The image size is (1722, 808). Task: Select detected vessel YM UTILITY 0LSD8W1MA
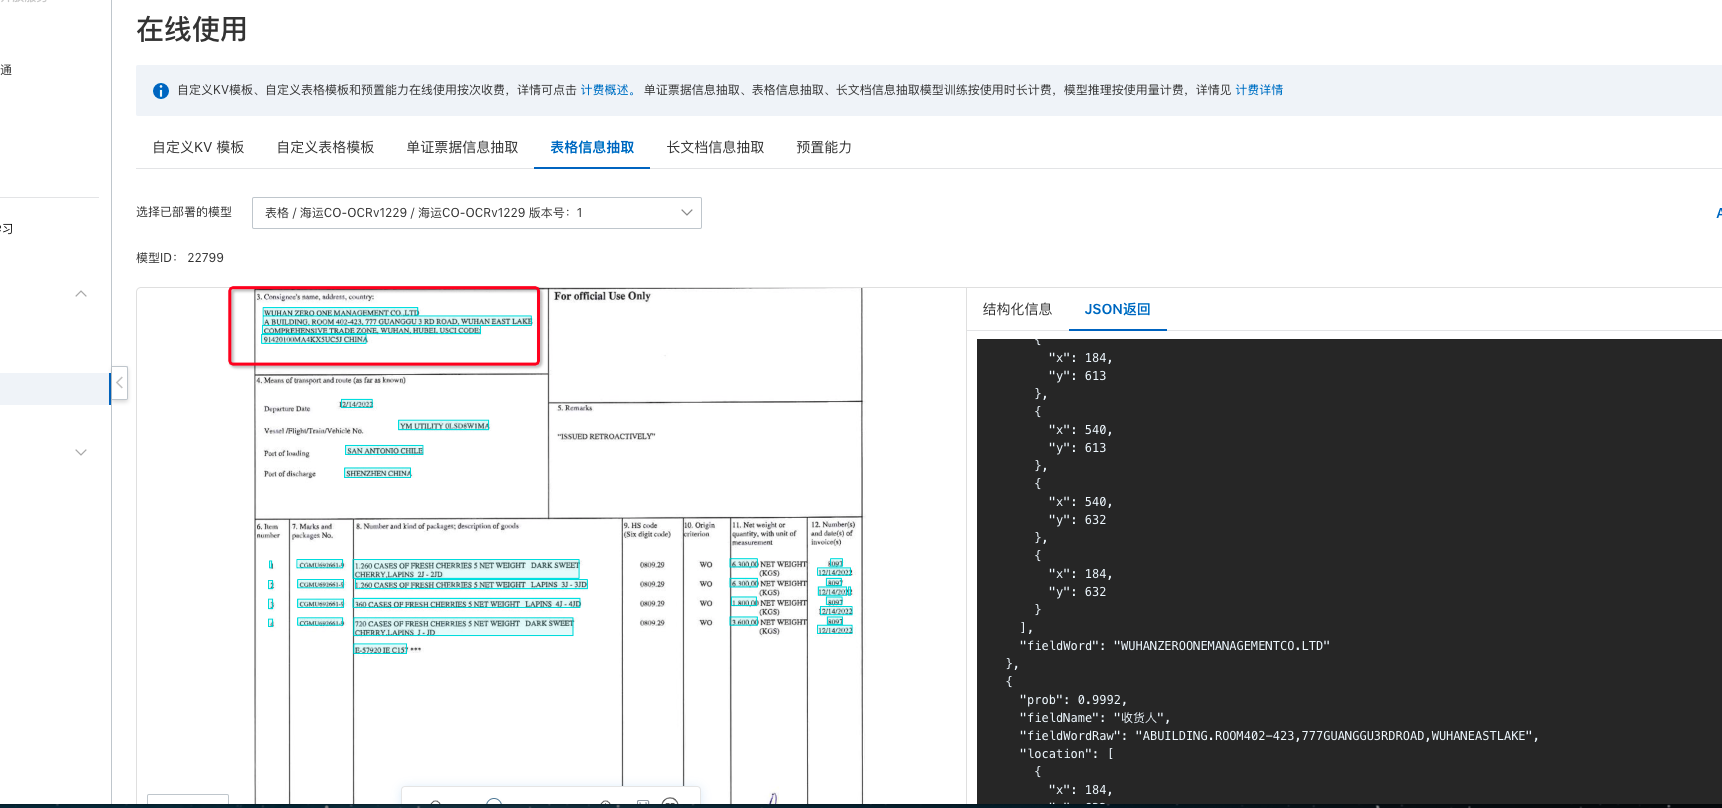(443, 426)
